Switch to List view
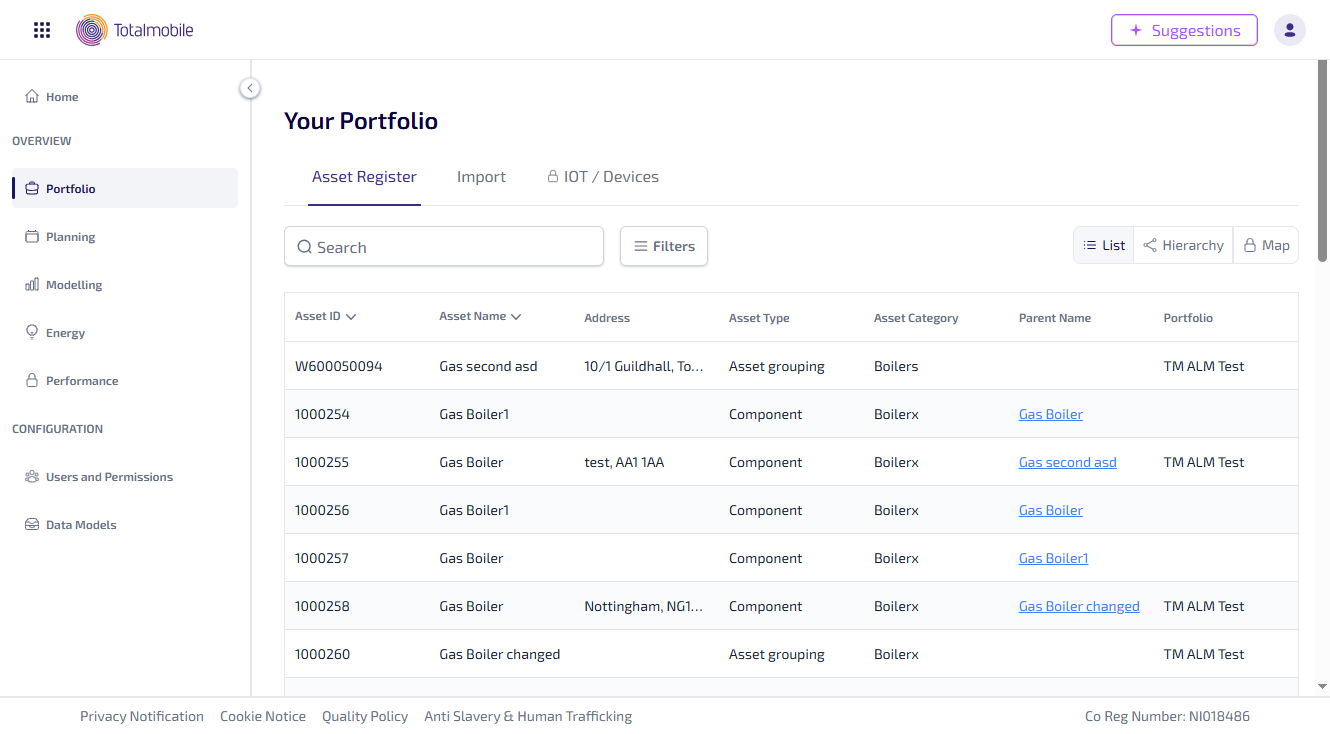1330x734 pixels. point(1104,245)
